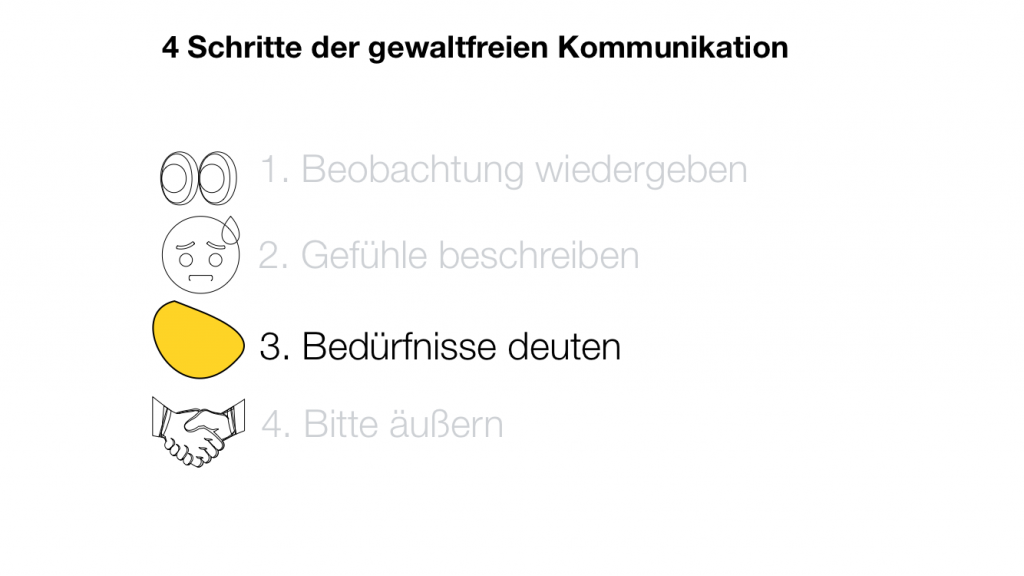Select the yellow blob shape
The width and height of the screenshot is (1024, 576).
point(198,340)
